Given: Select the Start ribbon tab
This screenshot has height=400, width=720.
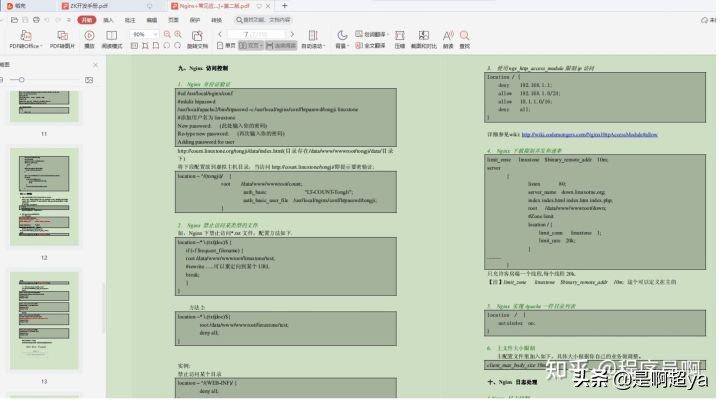Looking at the screenshot, I should pos(87,20).
